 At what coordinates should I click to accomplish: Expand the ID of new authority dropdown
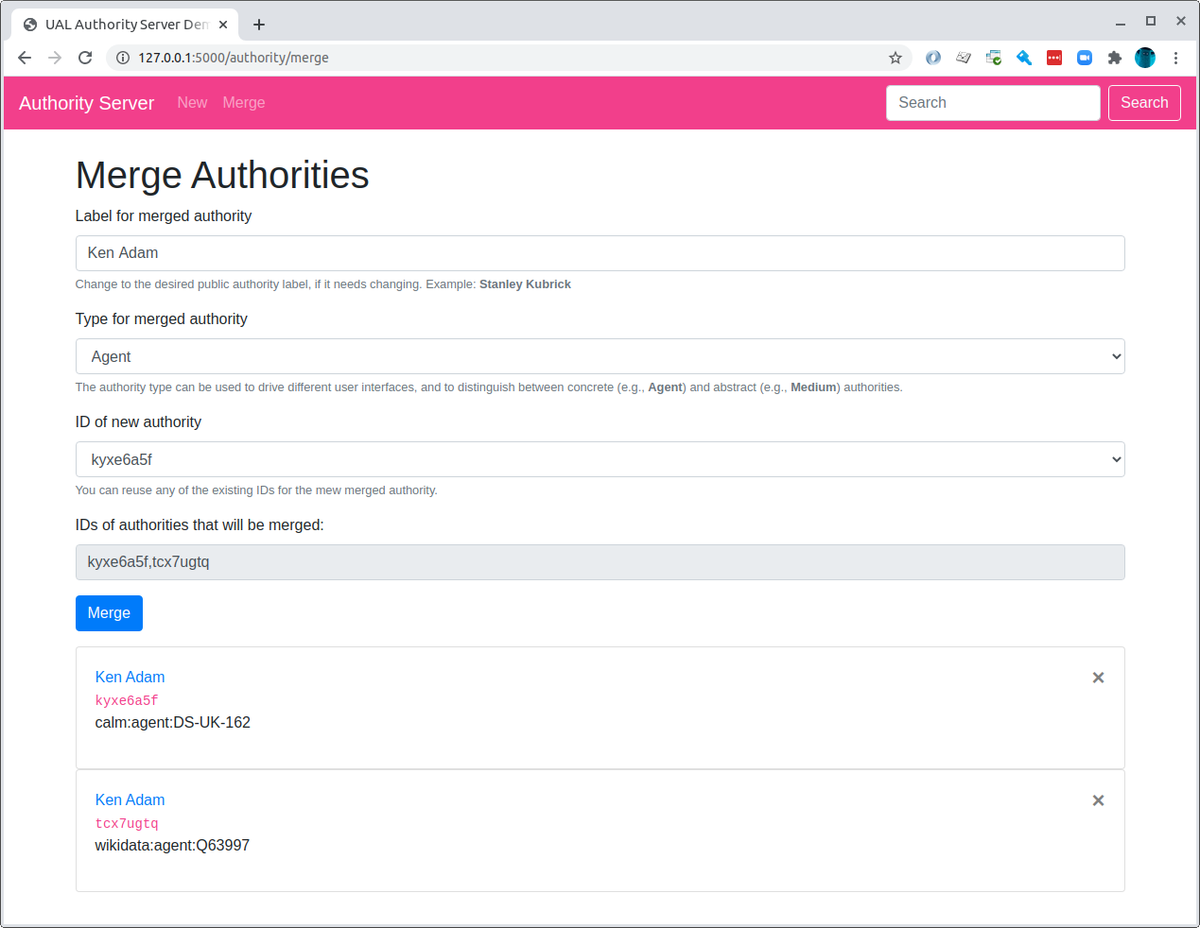[x=600, y=459]
